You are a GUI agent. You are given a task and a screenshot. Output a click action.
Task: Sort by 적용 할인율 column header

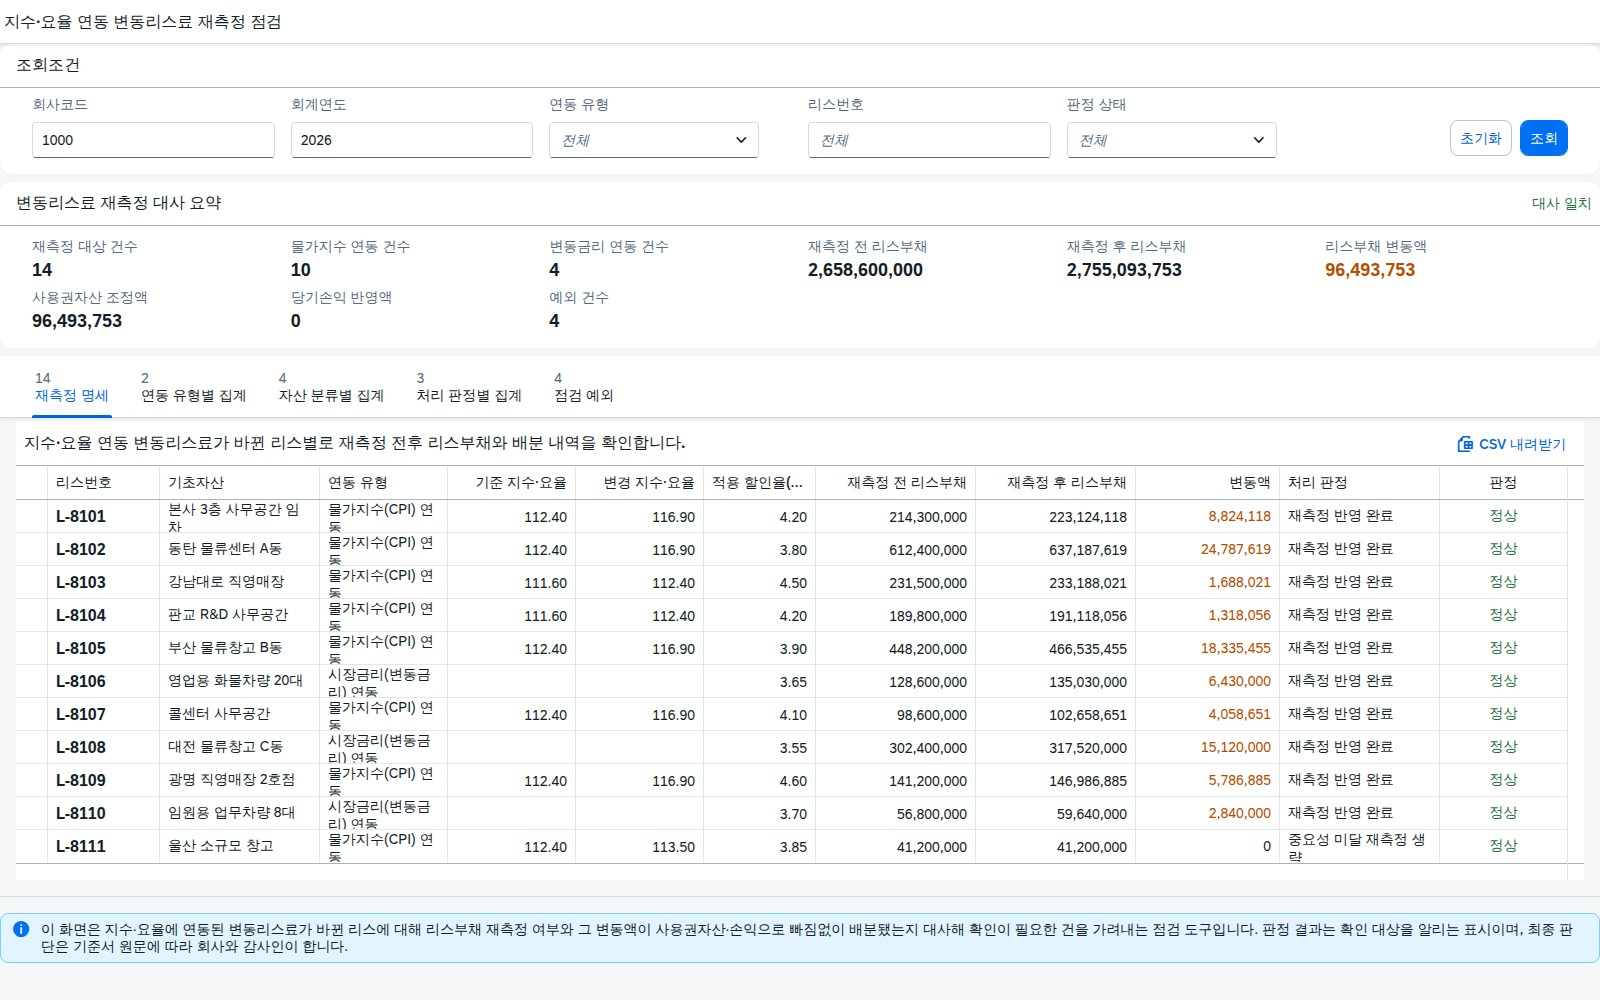(x=758, y=482)
